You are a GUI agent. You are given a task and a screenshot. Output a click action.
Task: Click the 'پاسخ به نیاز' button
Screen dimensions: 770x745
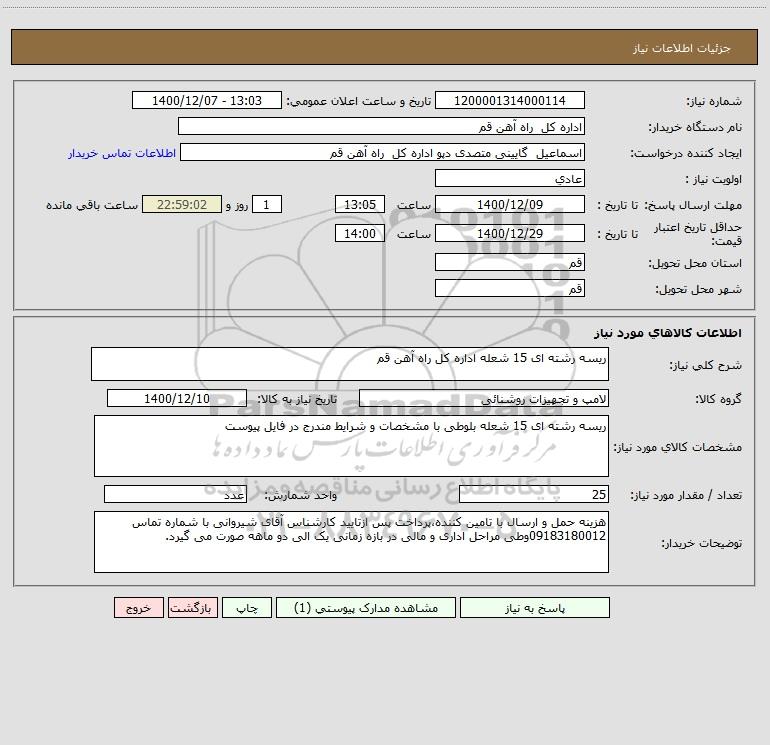(535, 607)
